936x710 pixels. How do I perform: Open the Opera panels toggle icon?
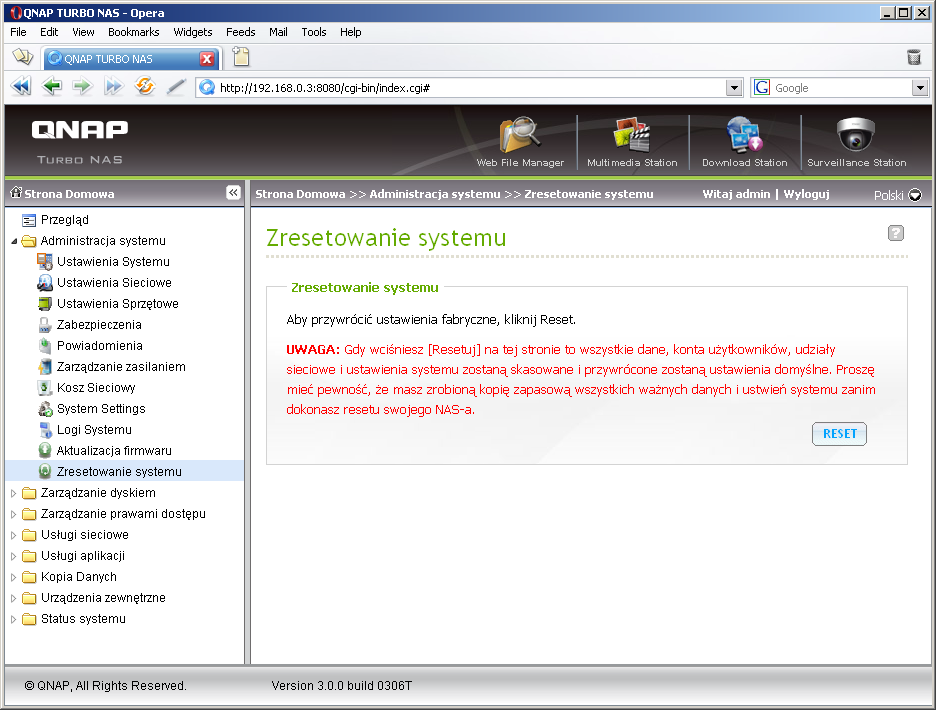23,57
